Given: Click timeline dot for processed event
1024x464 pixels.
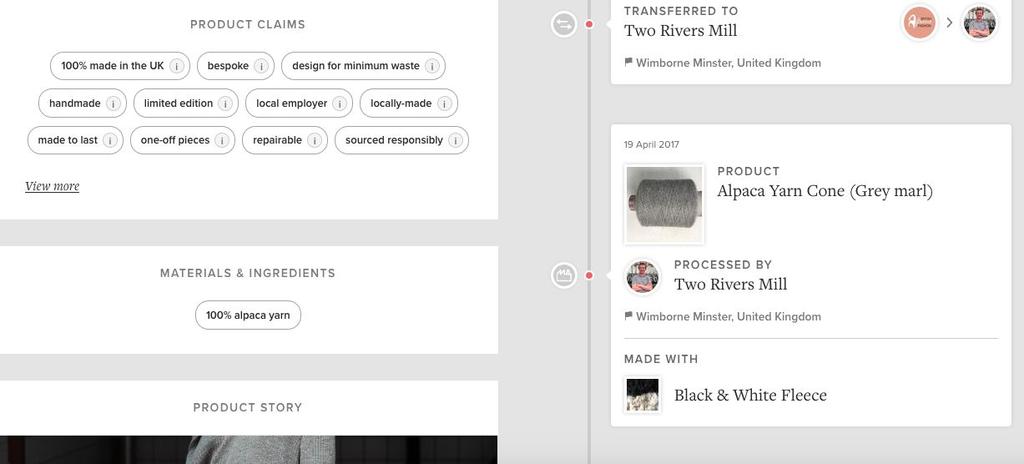Looking at the screenshot, I should pos(589,275).
